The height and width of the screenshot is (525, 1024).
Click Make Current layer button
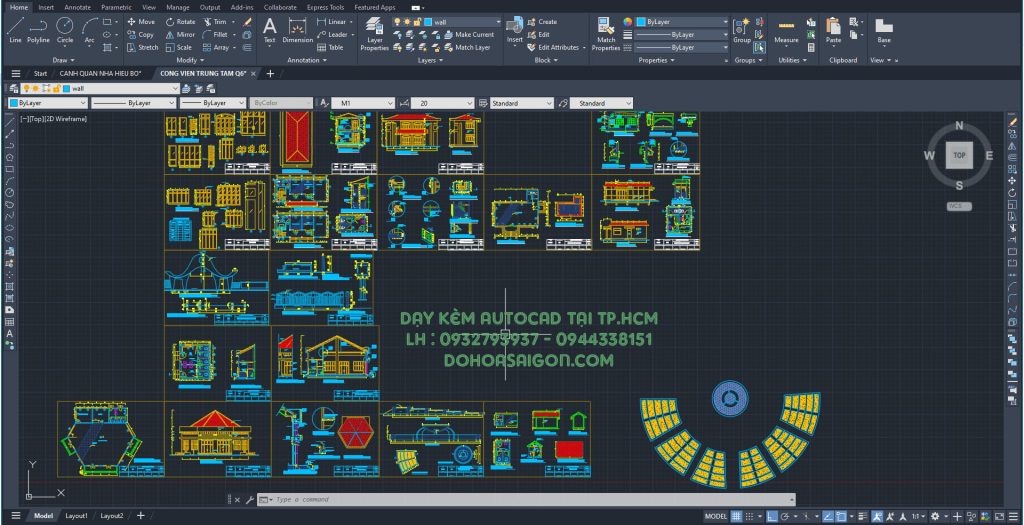469,35
